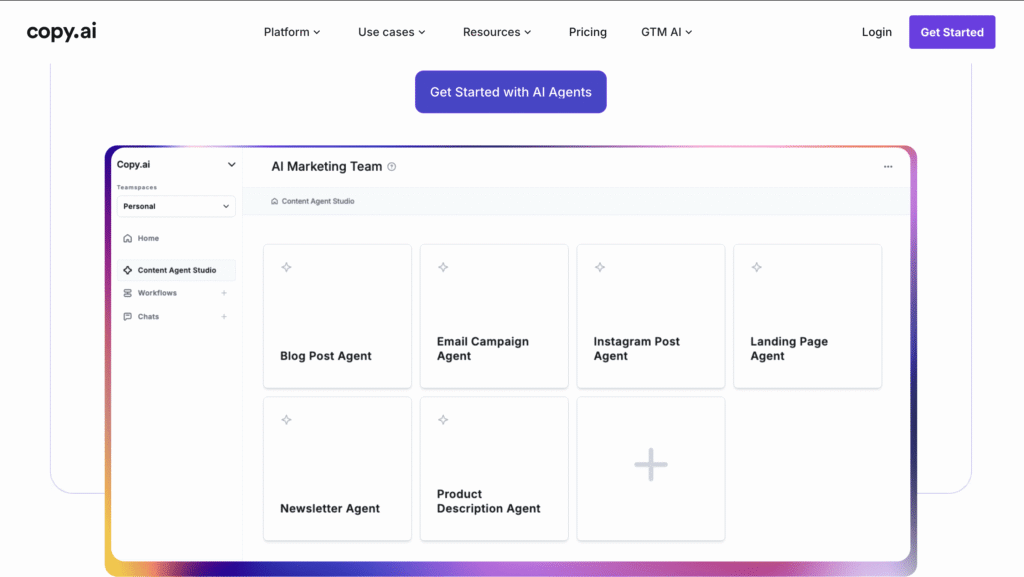The image size is (1024, 577).
Task: Click Get Started with AI Agents button
Action: pos(510,92)
